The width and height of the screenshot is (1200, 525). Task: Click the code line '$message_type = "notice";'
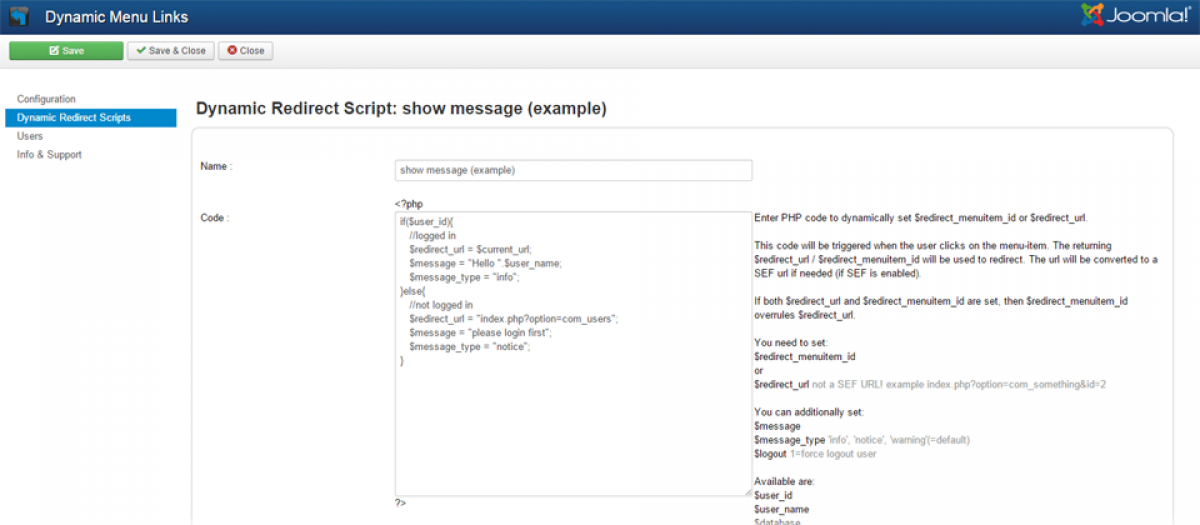[469, 346]
